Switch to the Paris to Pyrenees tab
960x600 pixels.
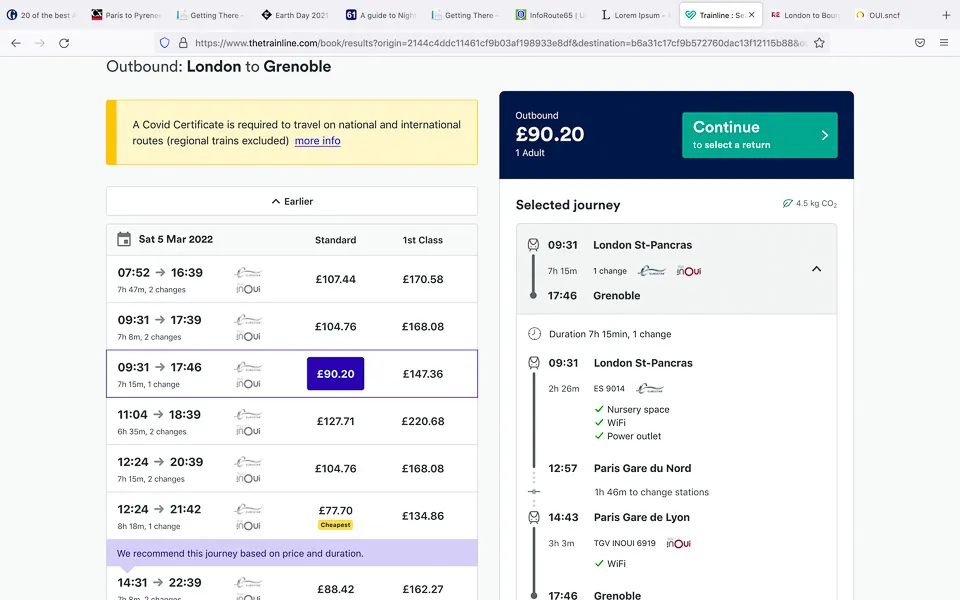[126, 15]
